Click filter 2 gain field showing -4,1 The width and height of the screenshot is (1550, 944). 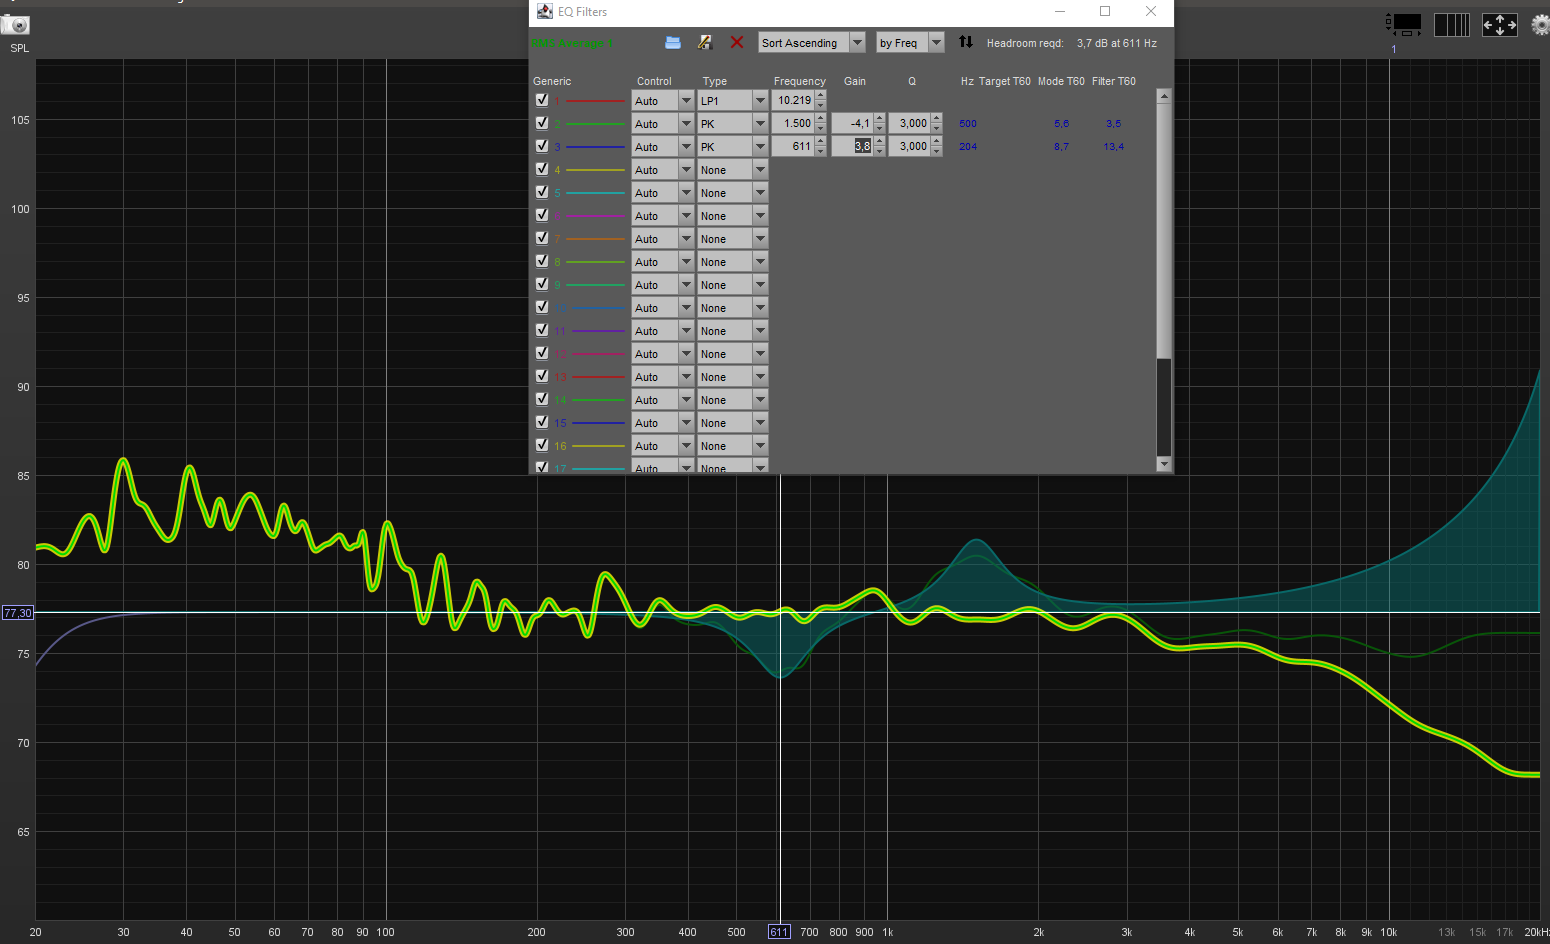(853, 123)
